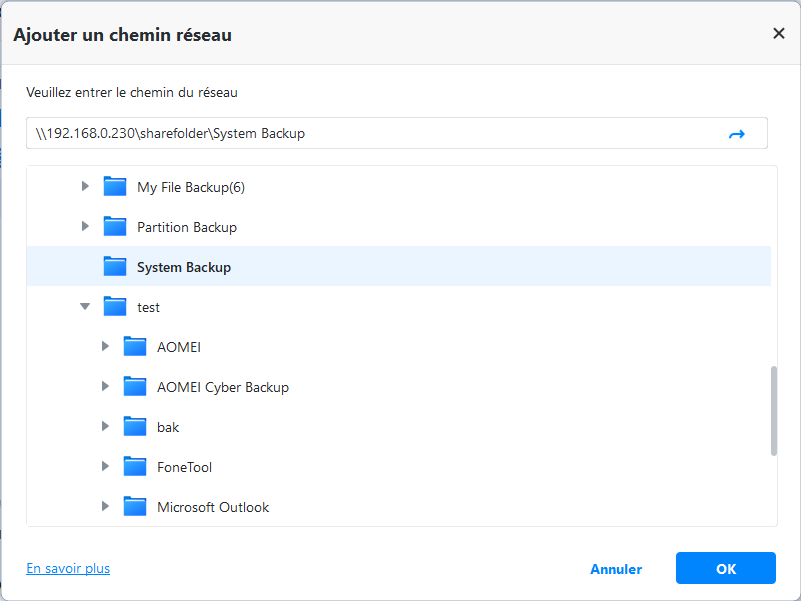Click the blue go-to-path arrow icon
This screenshot has width=801, height=601.
coord(736,134)
